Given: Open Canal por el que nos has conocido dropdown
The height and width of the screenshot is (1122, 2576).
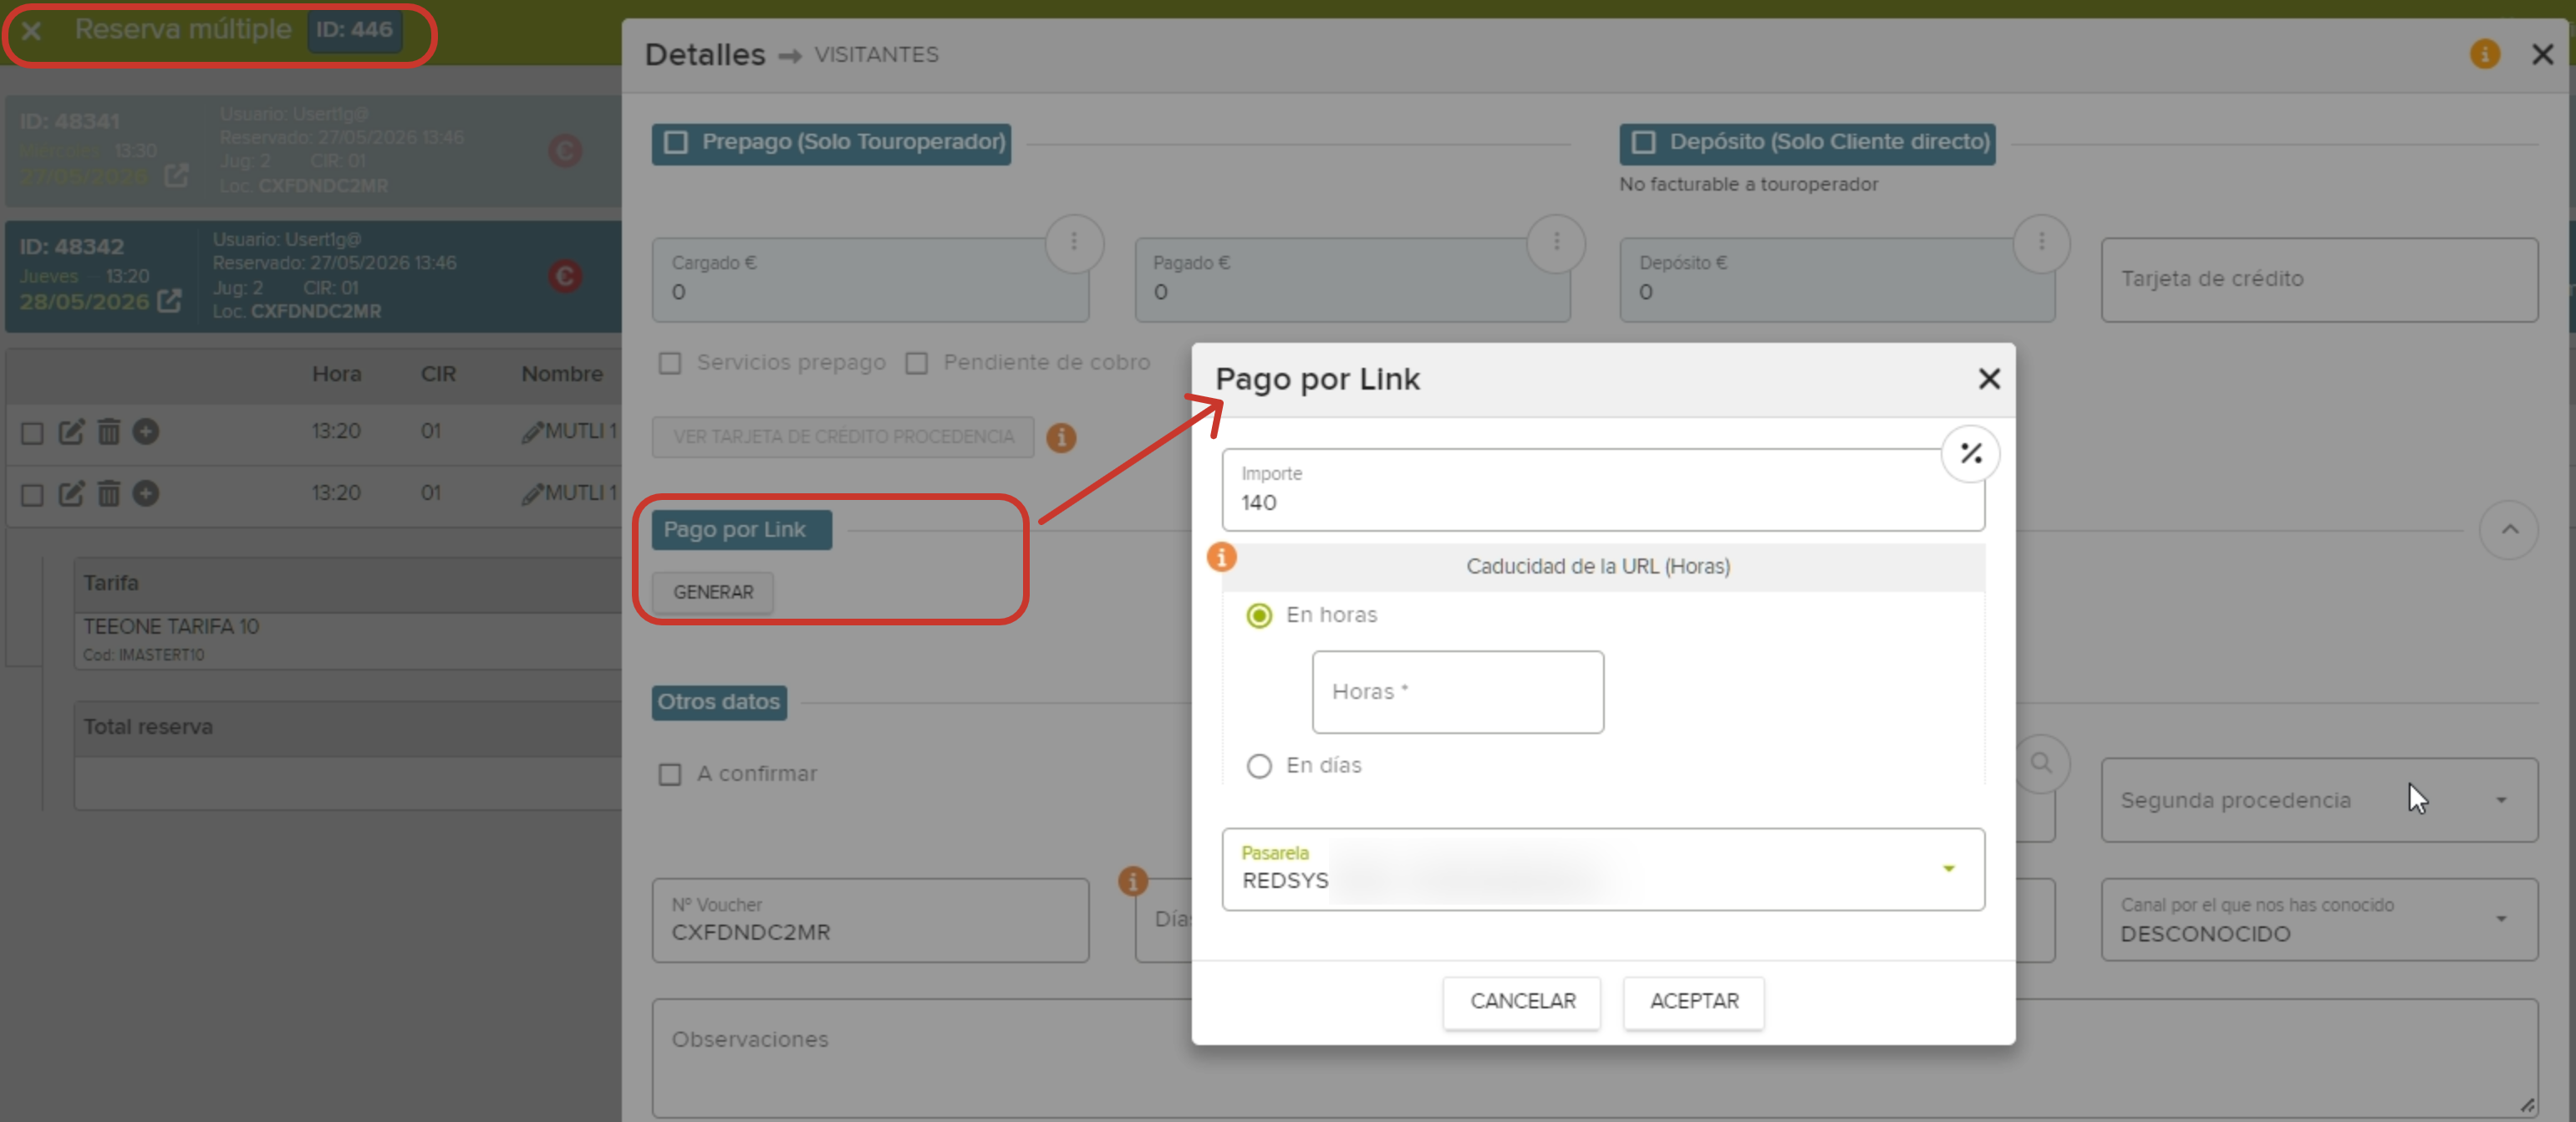Looking at the screenshot, I should pos(2319,920).
